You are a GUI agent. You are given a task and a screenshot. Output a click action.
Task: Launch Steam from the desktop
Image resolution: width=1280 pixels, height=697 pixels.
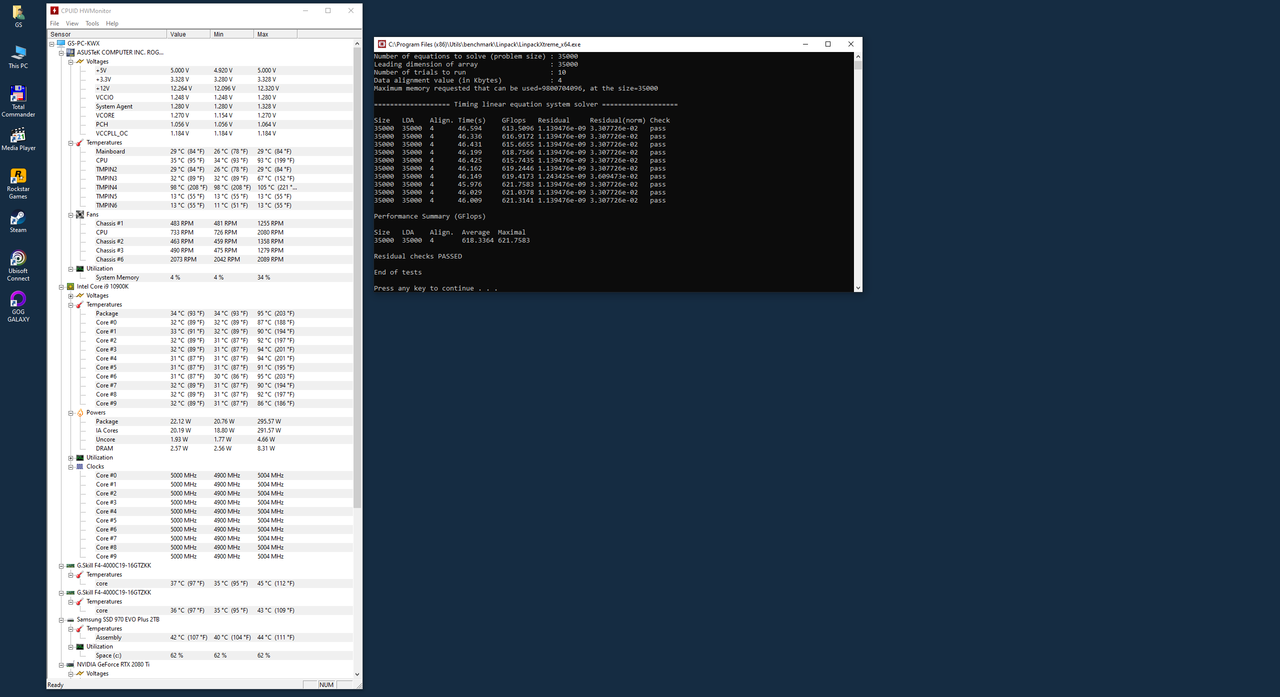18,222
